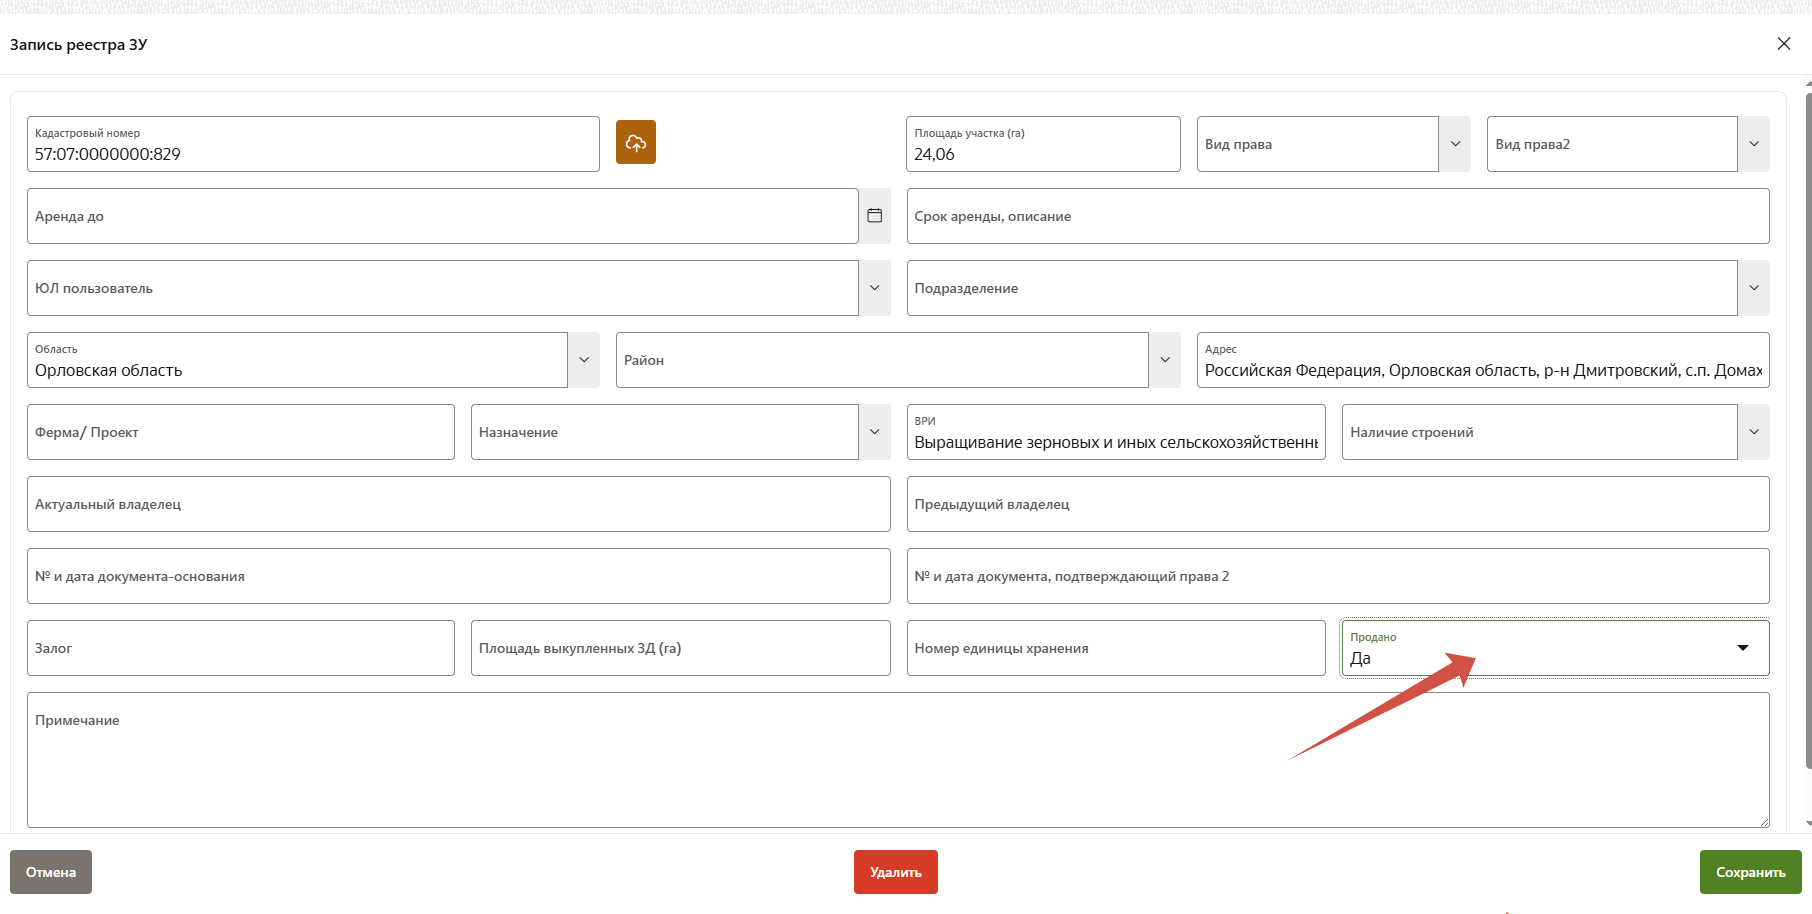Viewport: 1812px width, 914px height.
Task: Click the vertical scrollbar of the form
Action: coord(1807,430)
